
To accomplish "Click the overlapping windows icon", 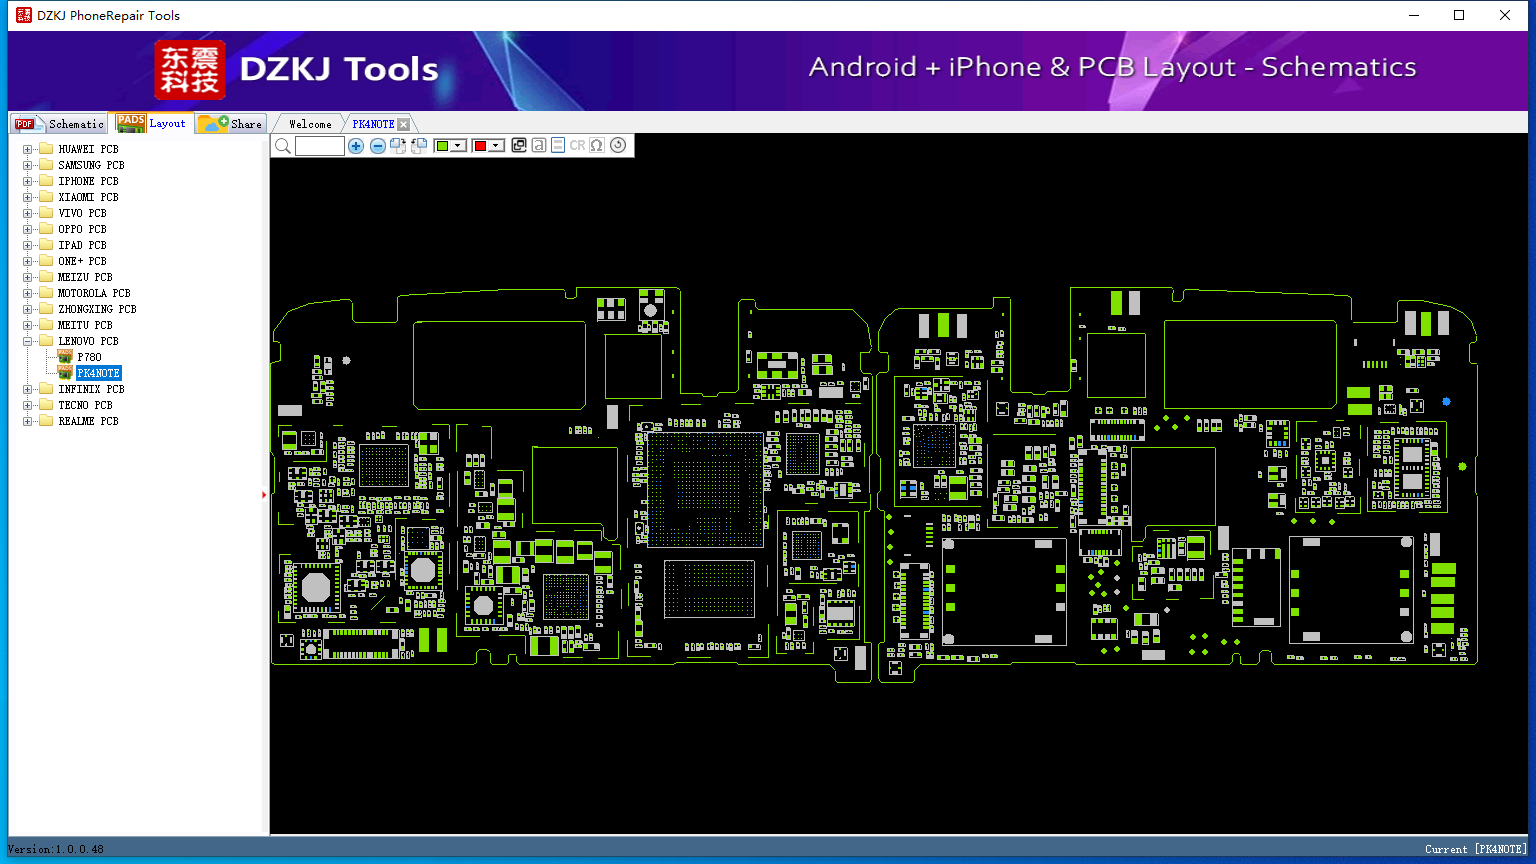I will (x=519, y=146).
